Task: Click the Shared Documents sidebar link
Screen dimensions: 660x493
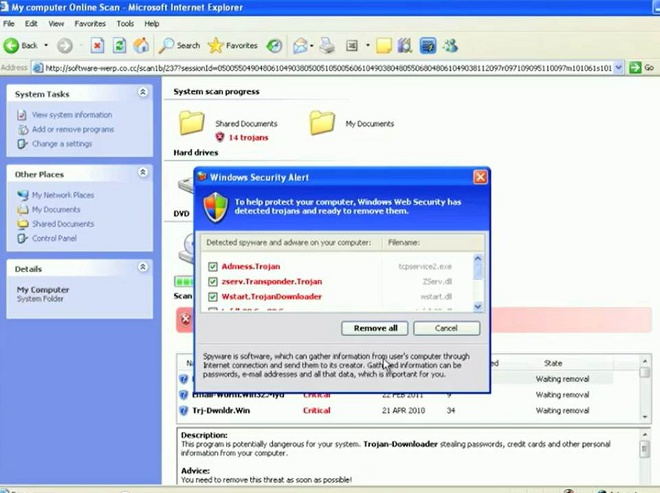Action: point(63,224)
